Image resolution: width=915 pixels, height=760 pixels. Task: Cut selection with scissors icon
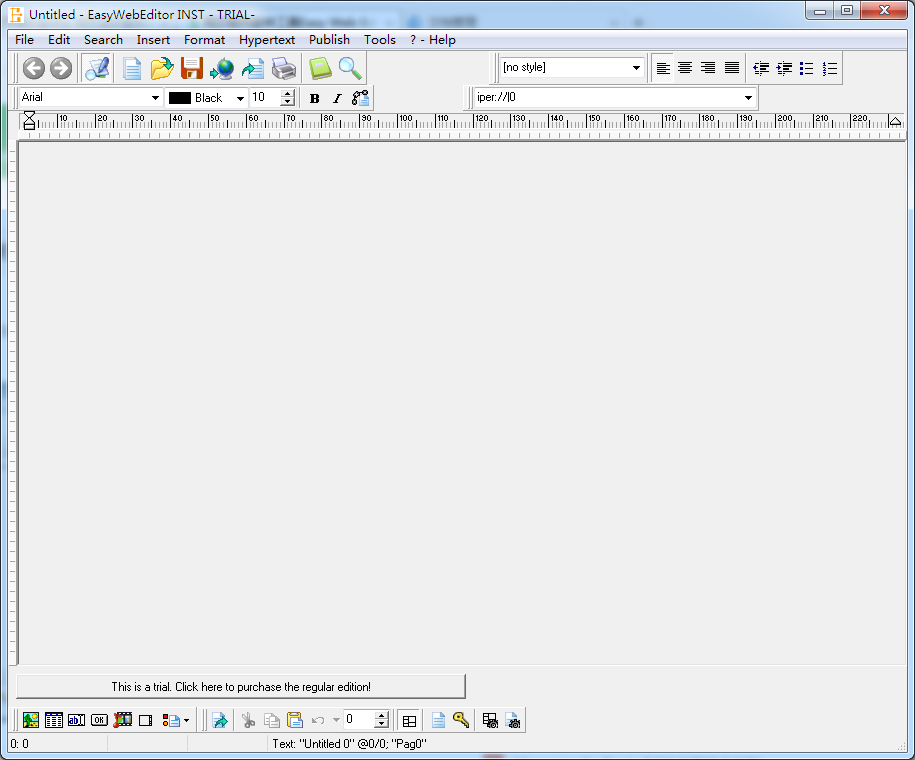point(249,720)
